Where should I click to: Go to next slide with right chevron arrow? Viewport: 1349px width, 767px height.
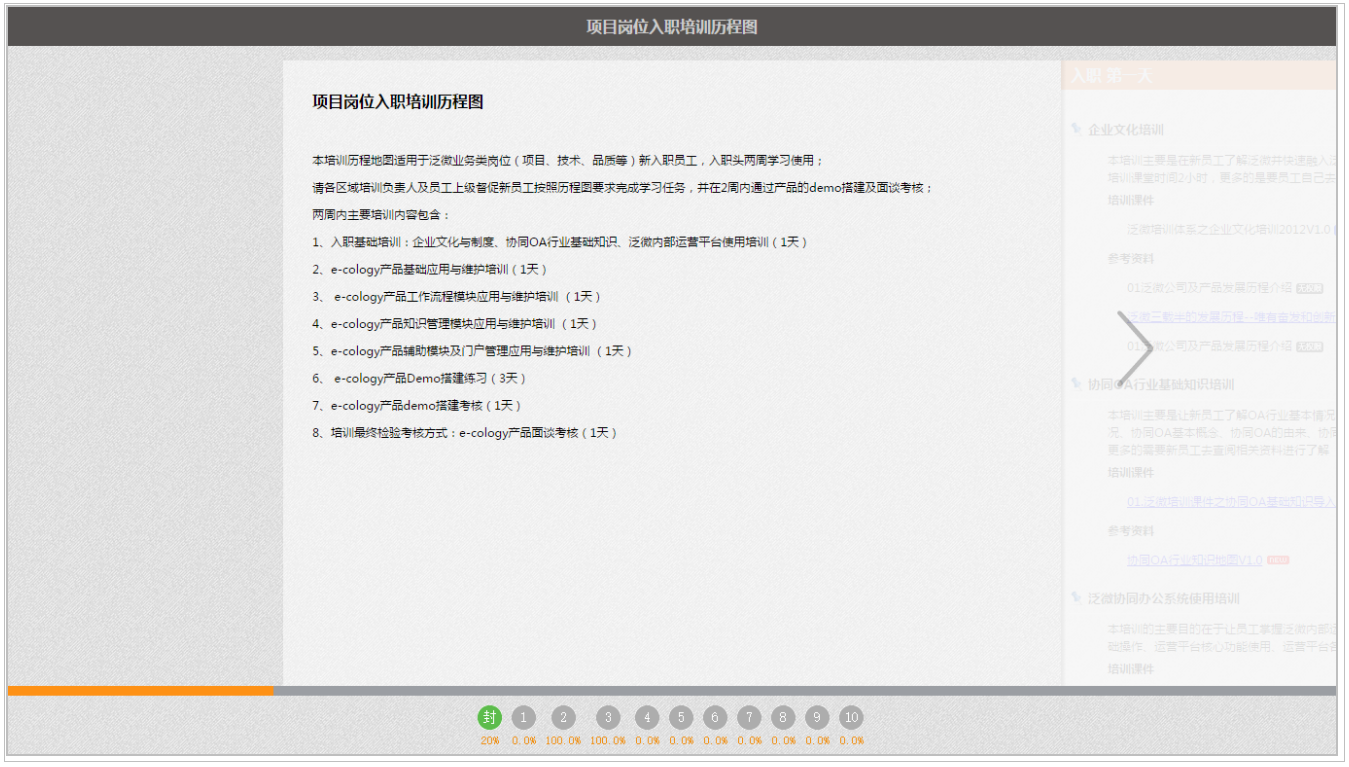pyautogui.click(x=1135, y=349)
